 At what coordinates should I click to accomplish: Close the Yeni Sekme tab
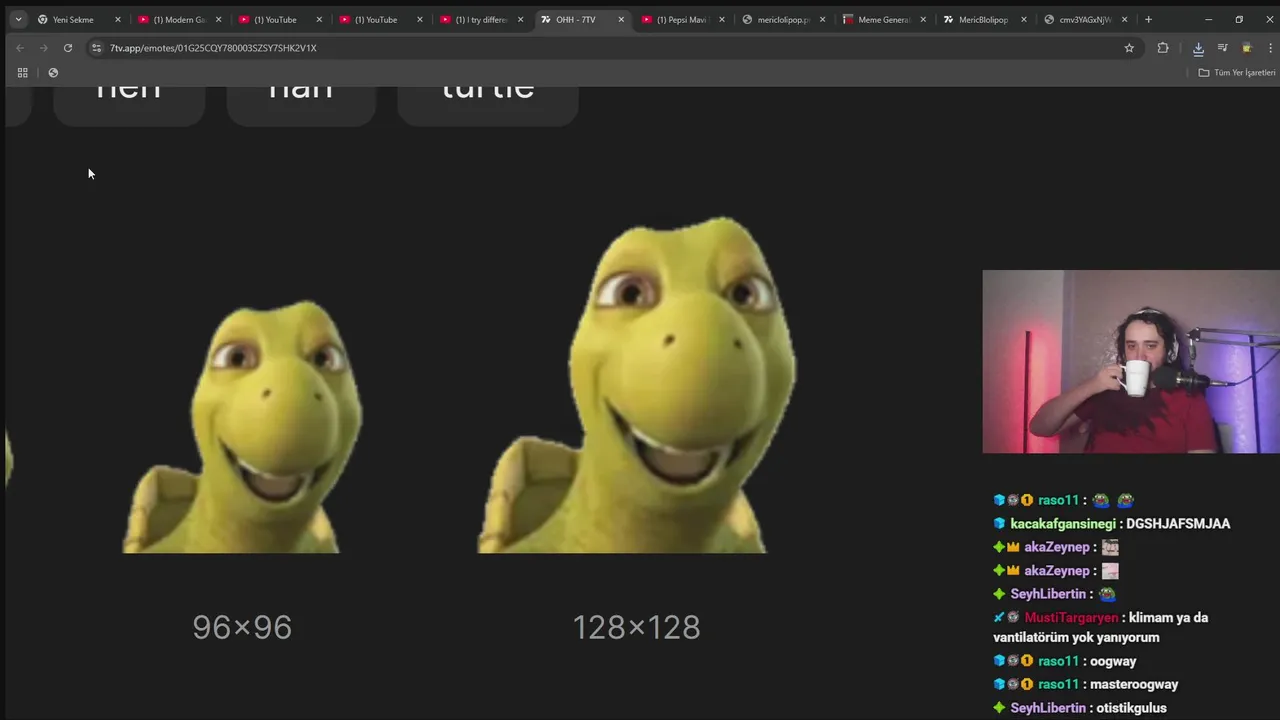(x=117, y=19)
